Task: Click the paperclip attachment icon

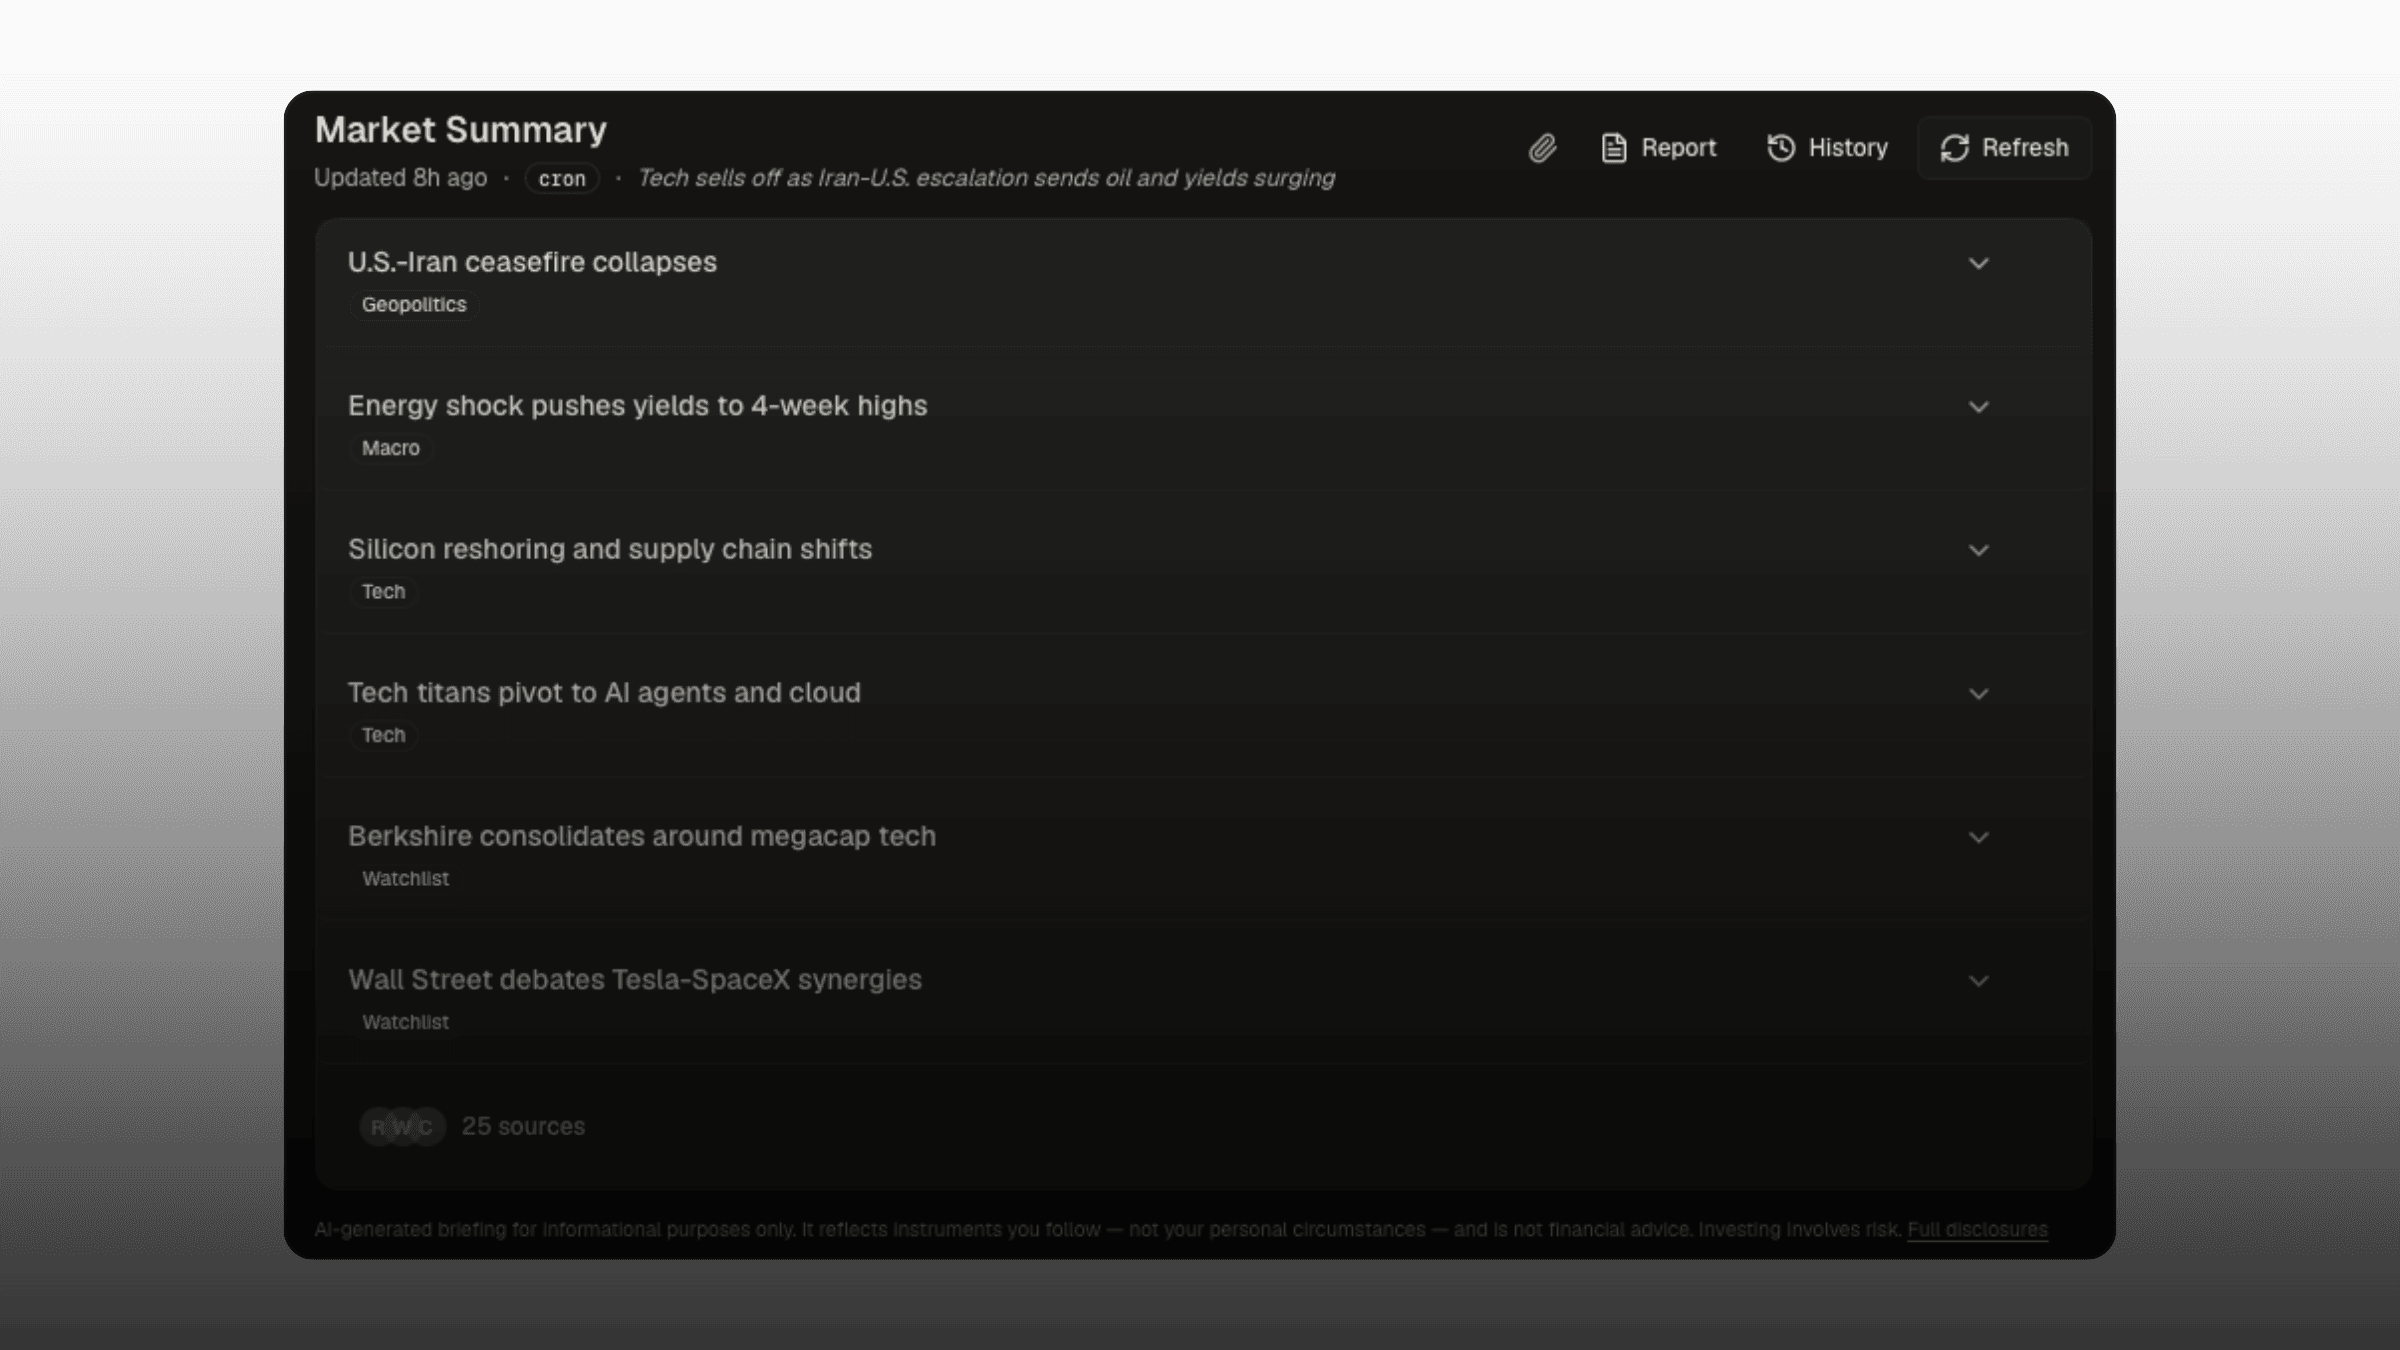Action: tap(1542, 148)
